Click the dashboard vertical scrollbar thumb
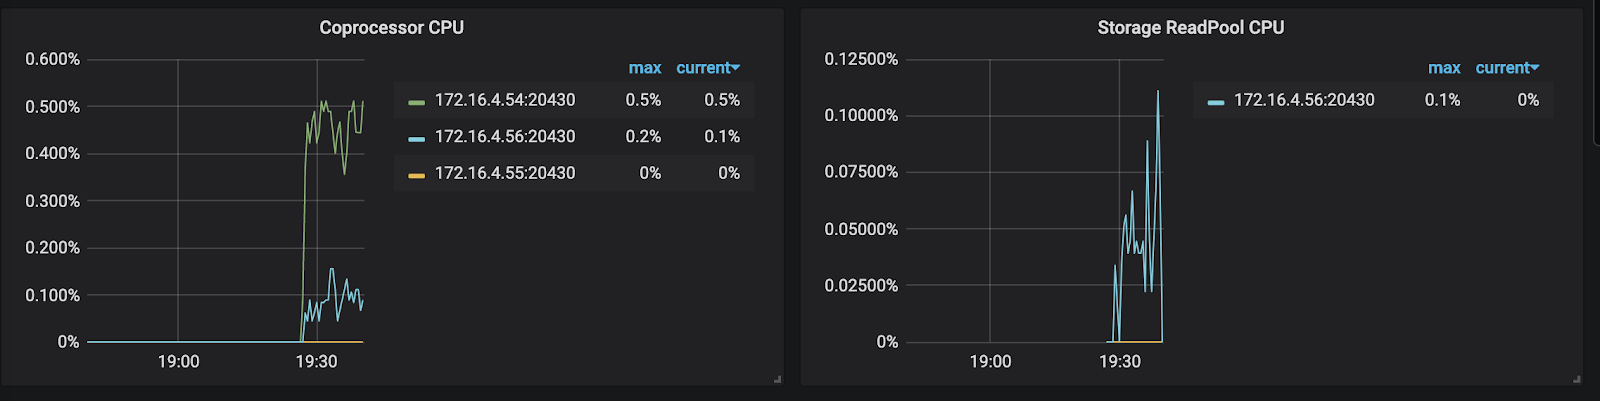This screenshot has width=1600, height=401. 1596,70
